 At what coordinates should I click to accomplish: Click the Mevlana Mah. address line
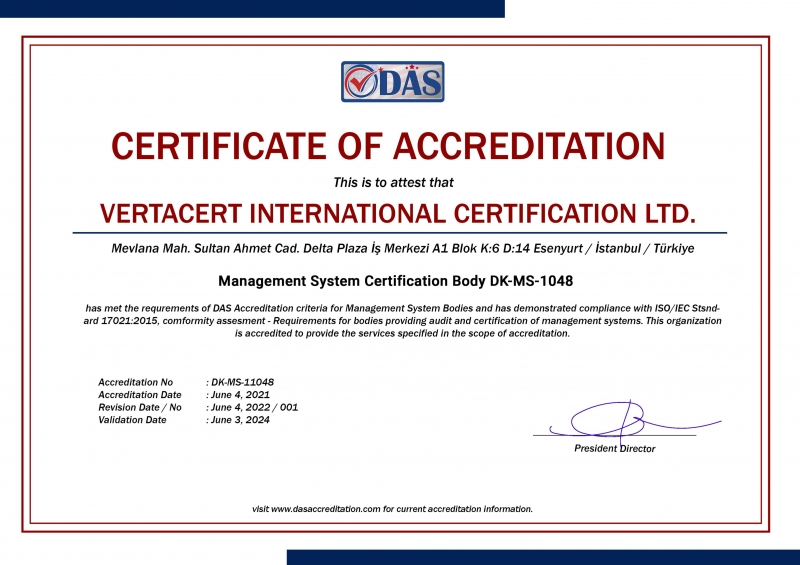(x=402, y=247)
